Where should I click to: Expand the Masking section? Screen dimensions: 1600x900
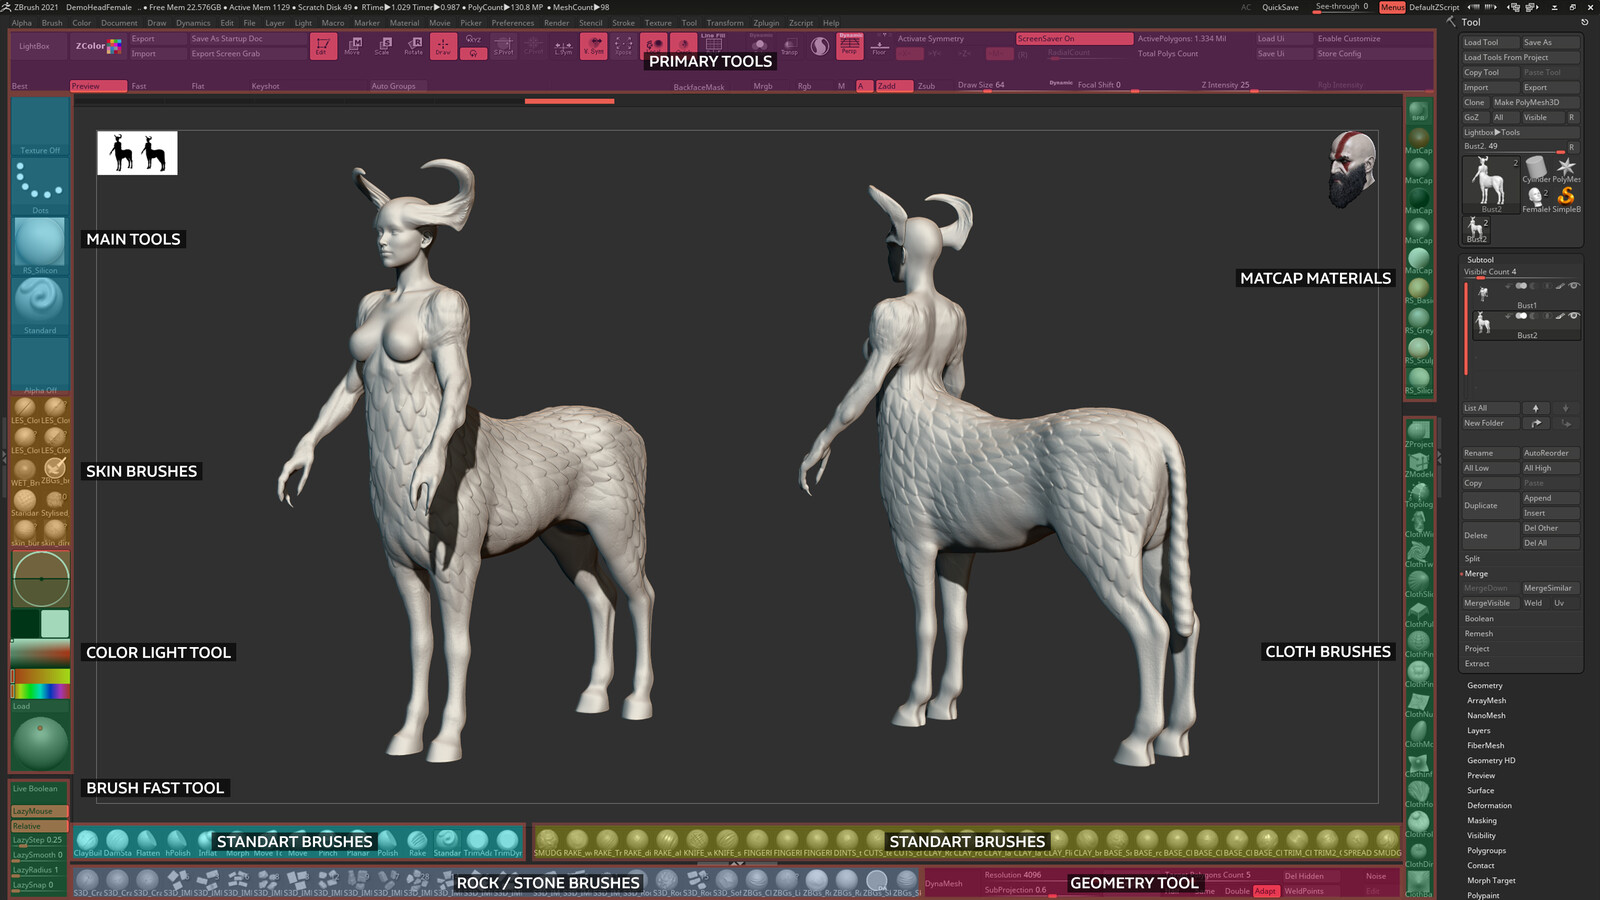[1482, 821]
